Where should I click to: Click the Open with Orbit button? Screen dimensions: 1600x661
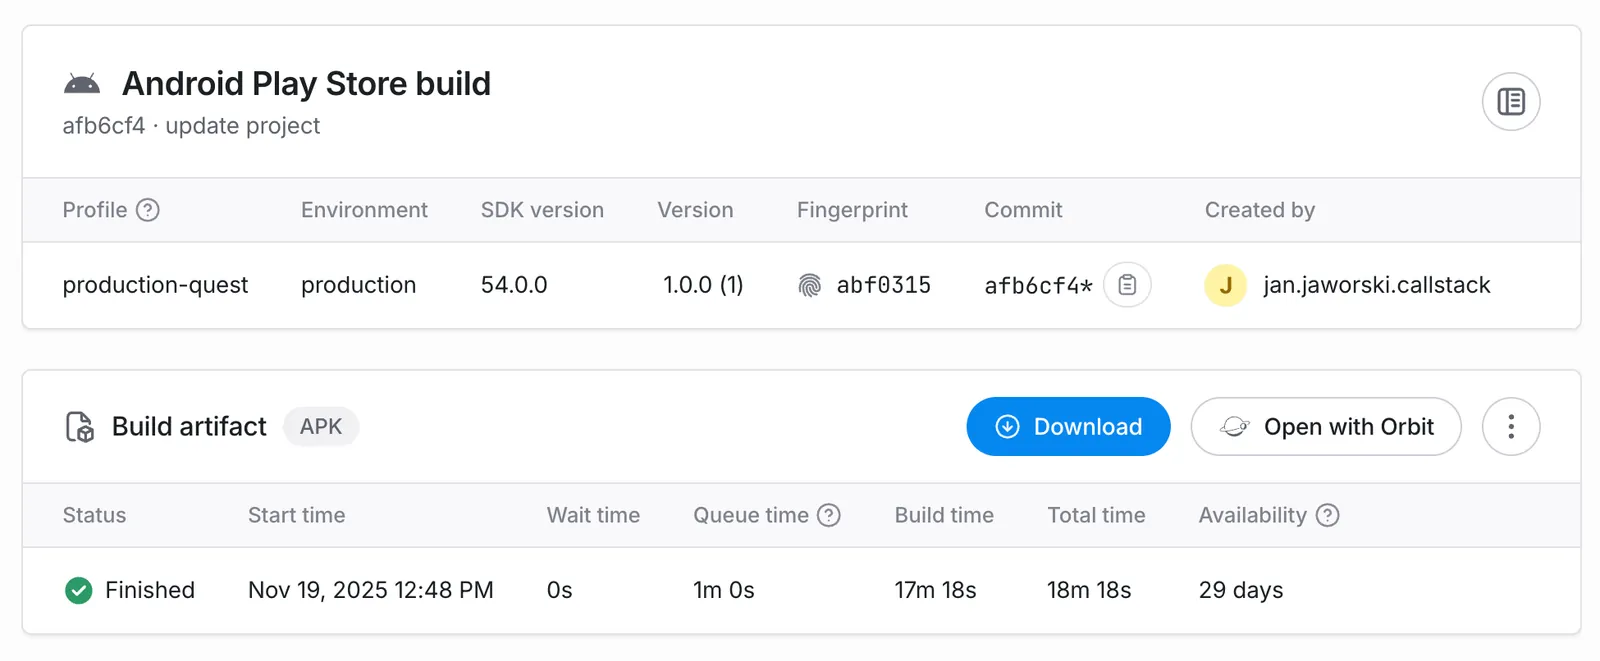coord(1326,427)
